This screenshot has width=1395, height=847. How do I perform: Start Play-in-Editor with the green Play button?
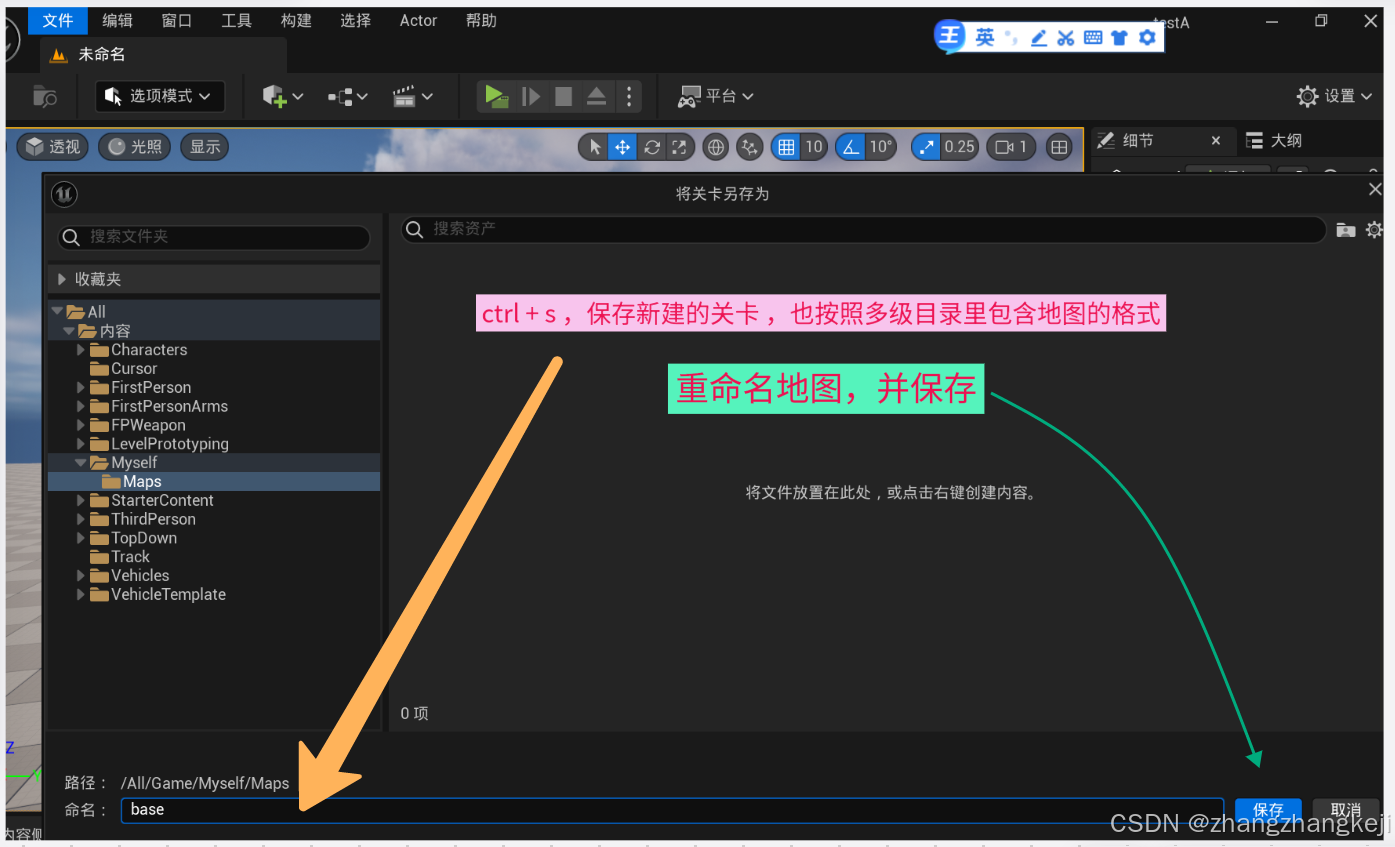(497, 96)
